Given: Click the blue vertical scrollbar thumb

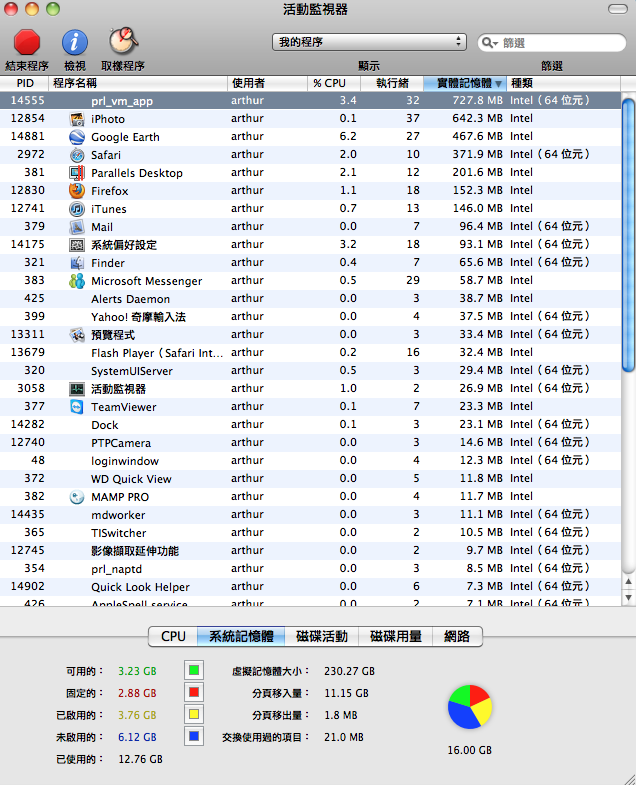Looking at the screenshot, I should [x=628, y=235].
